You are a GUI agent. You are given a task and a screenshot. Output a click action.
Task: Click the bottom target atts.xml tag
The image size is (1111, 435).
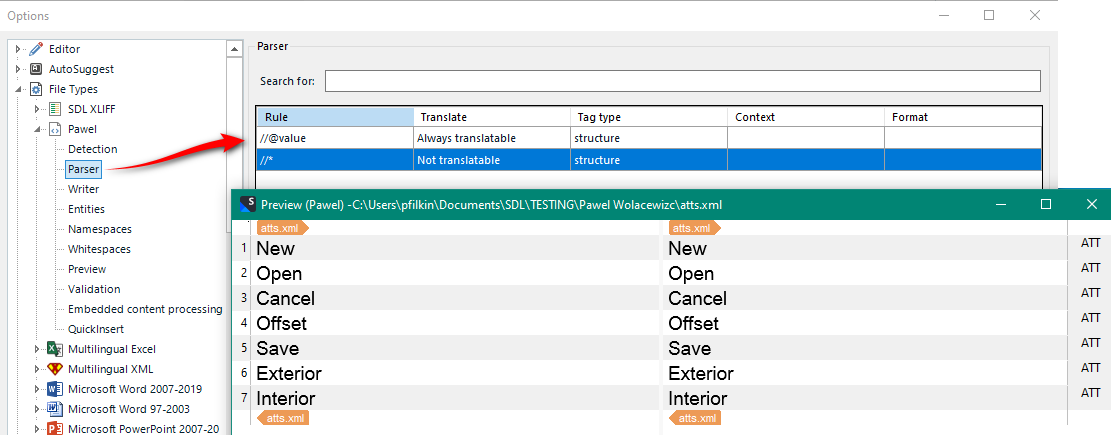695,418
